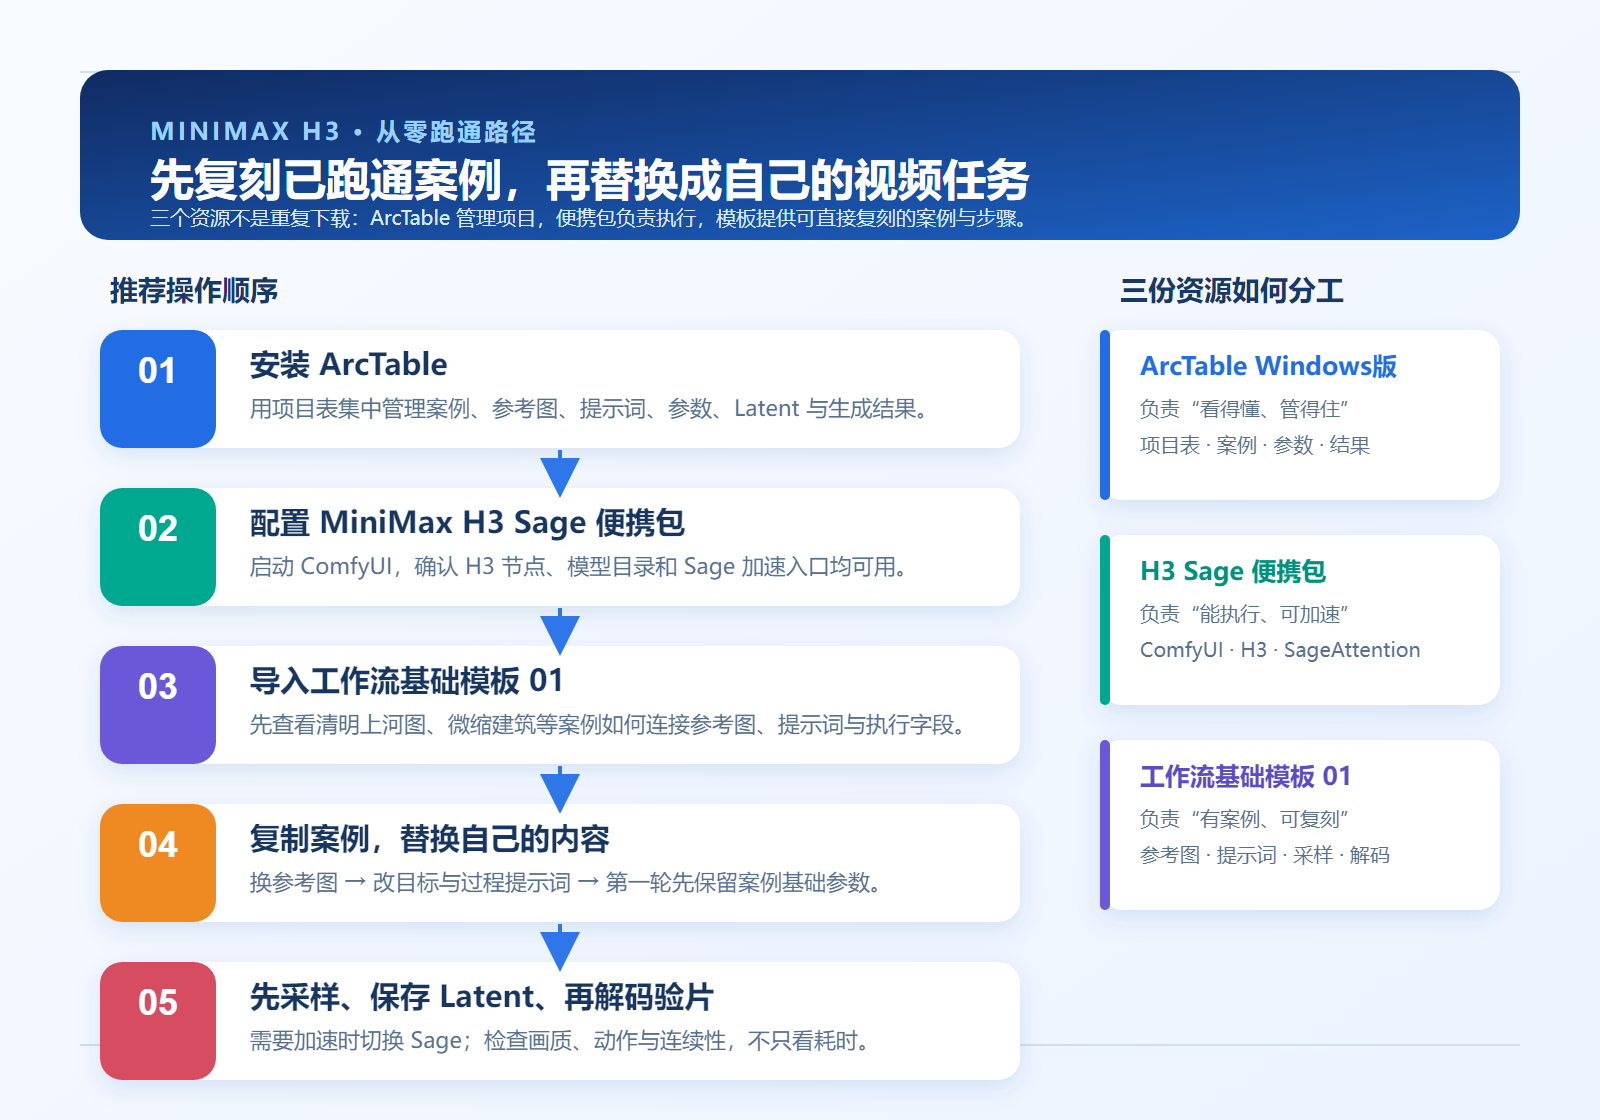
Task: Click the blue 01 step badge
Action: [158, 389]
